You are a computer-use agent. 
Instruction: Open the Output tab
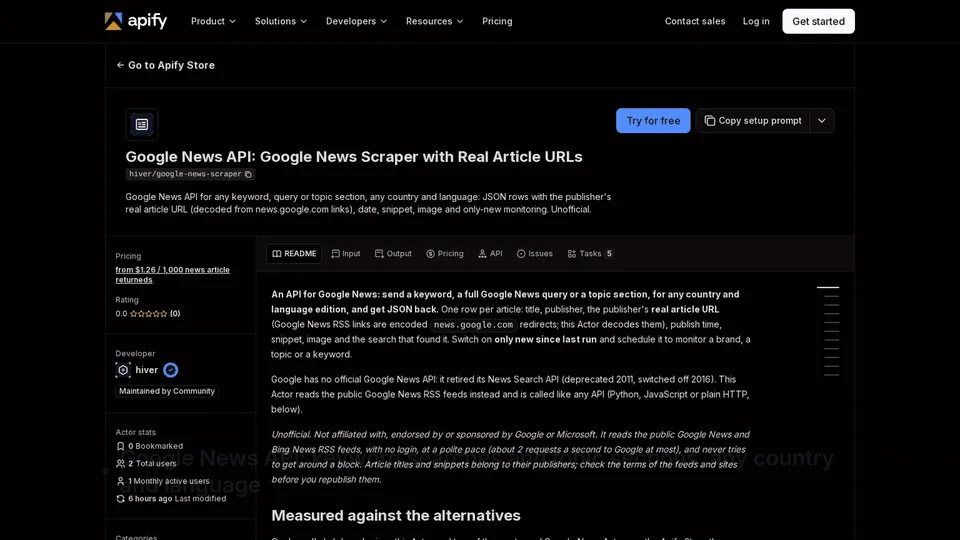tap(393, 253)
